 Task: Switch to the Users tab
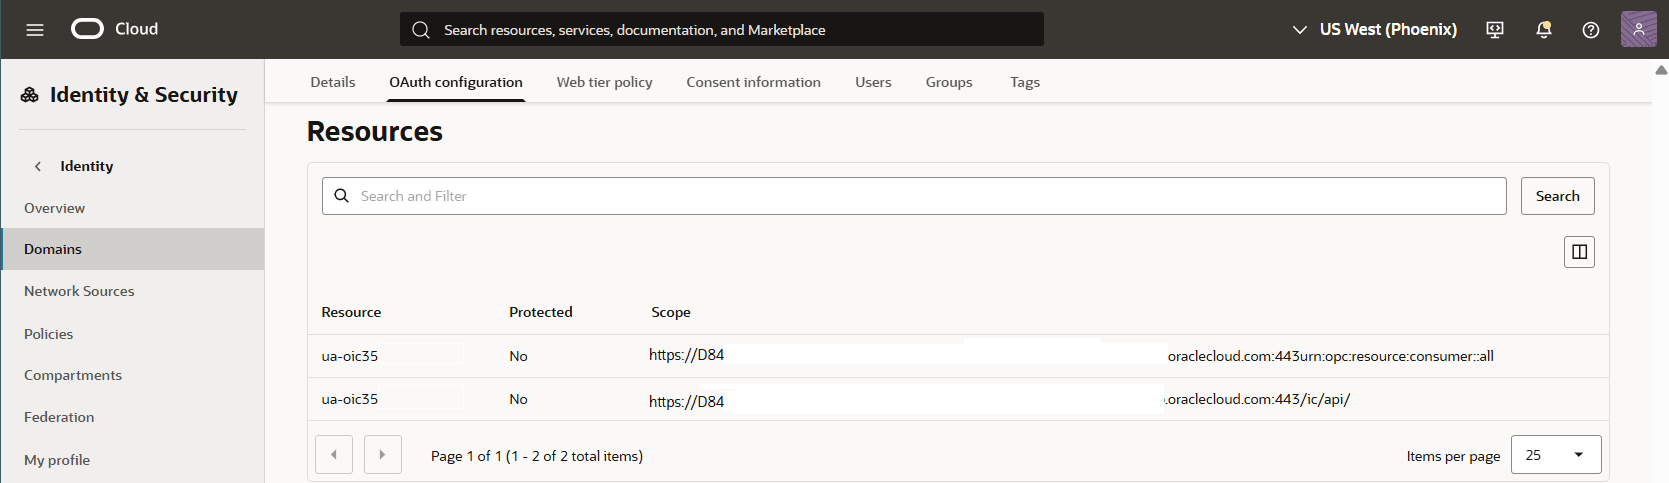click(873, 82)
